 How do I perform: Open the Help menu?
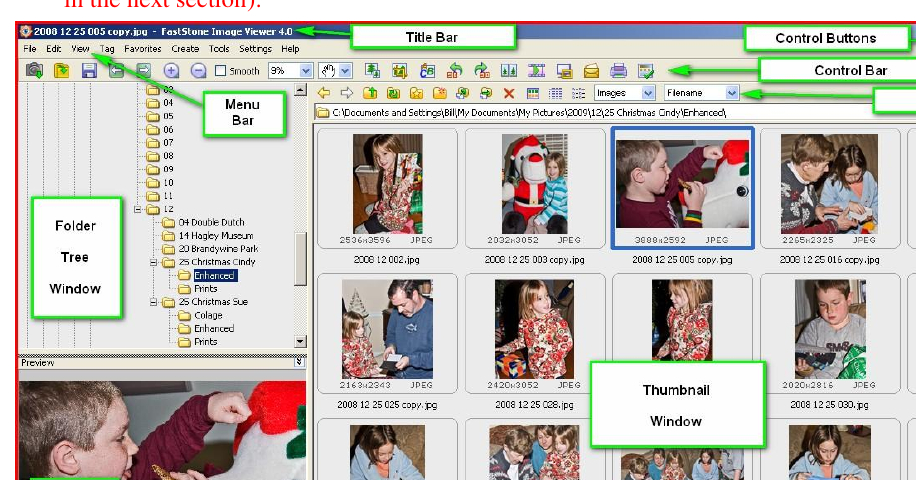pos(290,49)
